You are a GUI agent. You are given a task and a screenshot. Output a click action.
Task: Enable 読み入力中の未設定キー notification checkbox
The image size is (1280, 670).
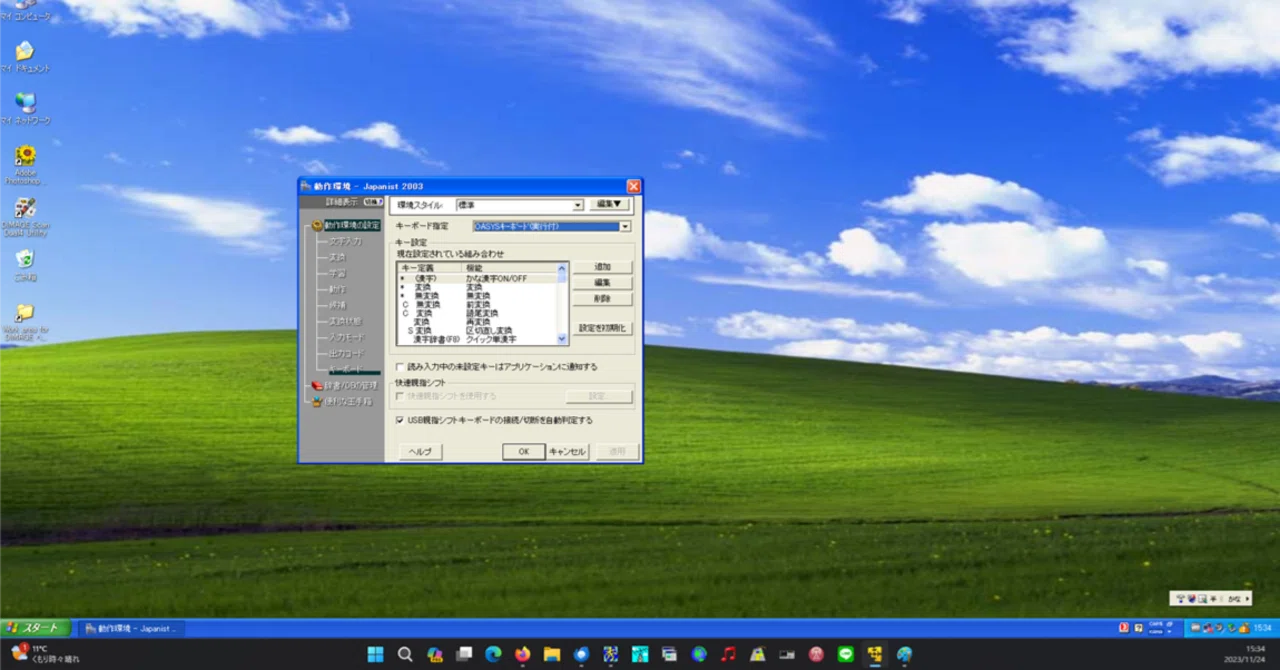(x=400, y=366)
